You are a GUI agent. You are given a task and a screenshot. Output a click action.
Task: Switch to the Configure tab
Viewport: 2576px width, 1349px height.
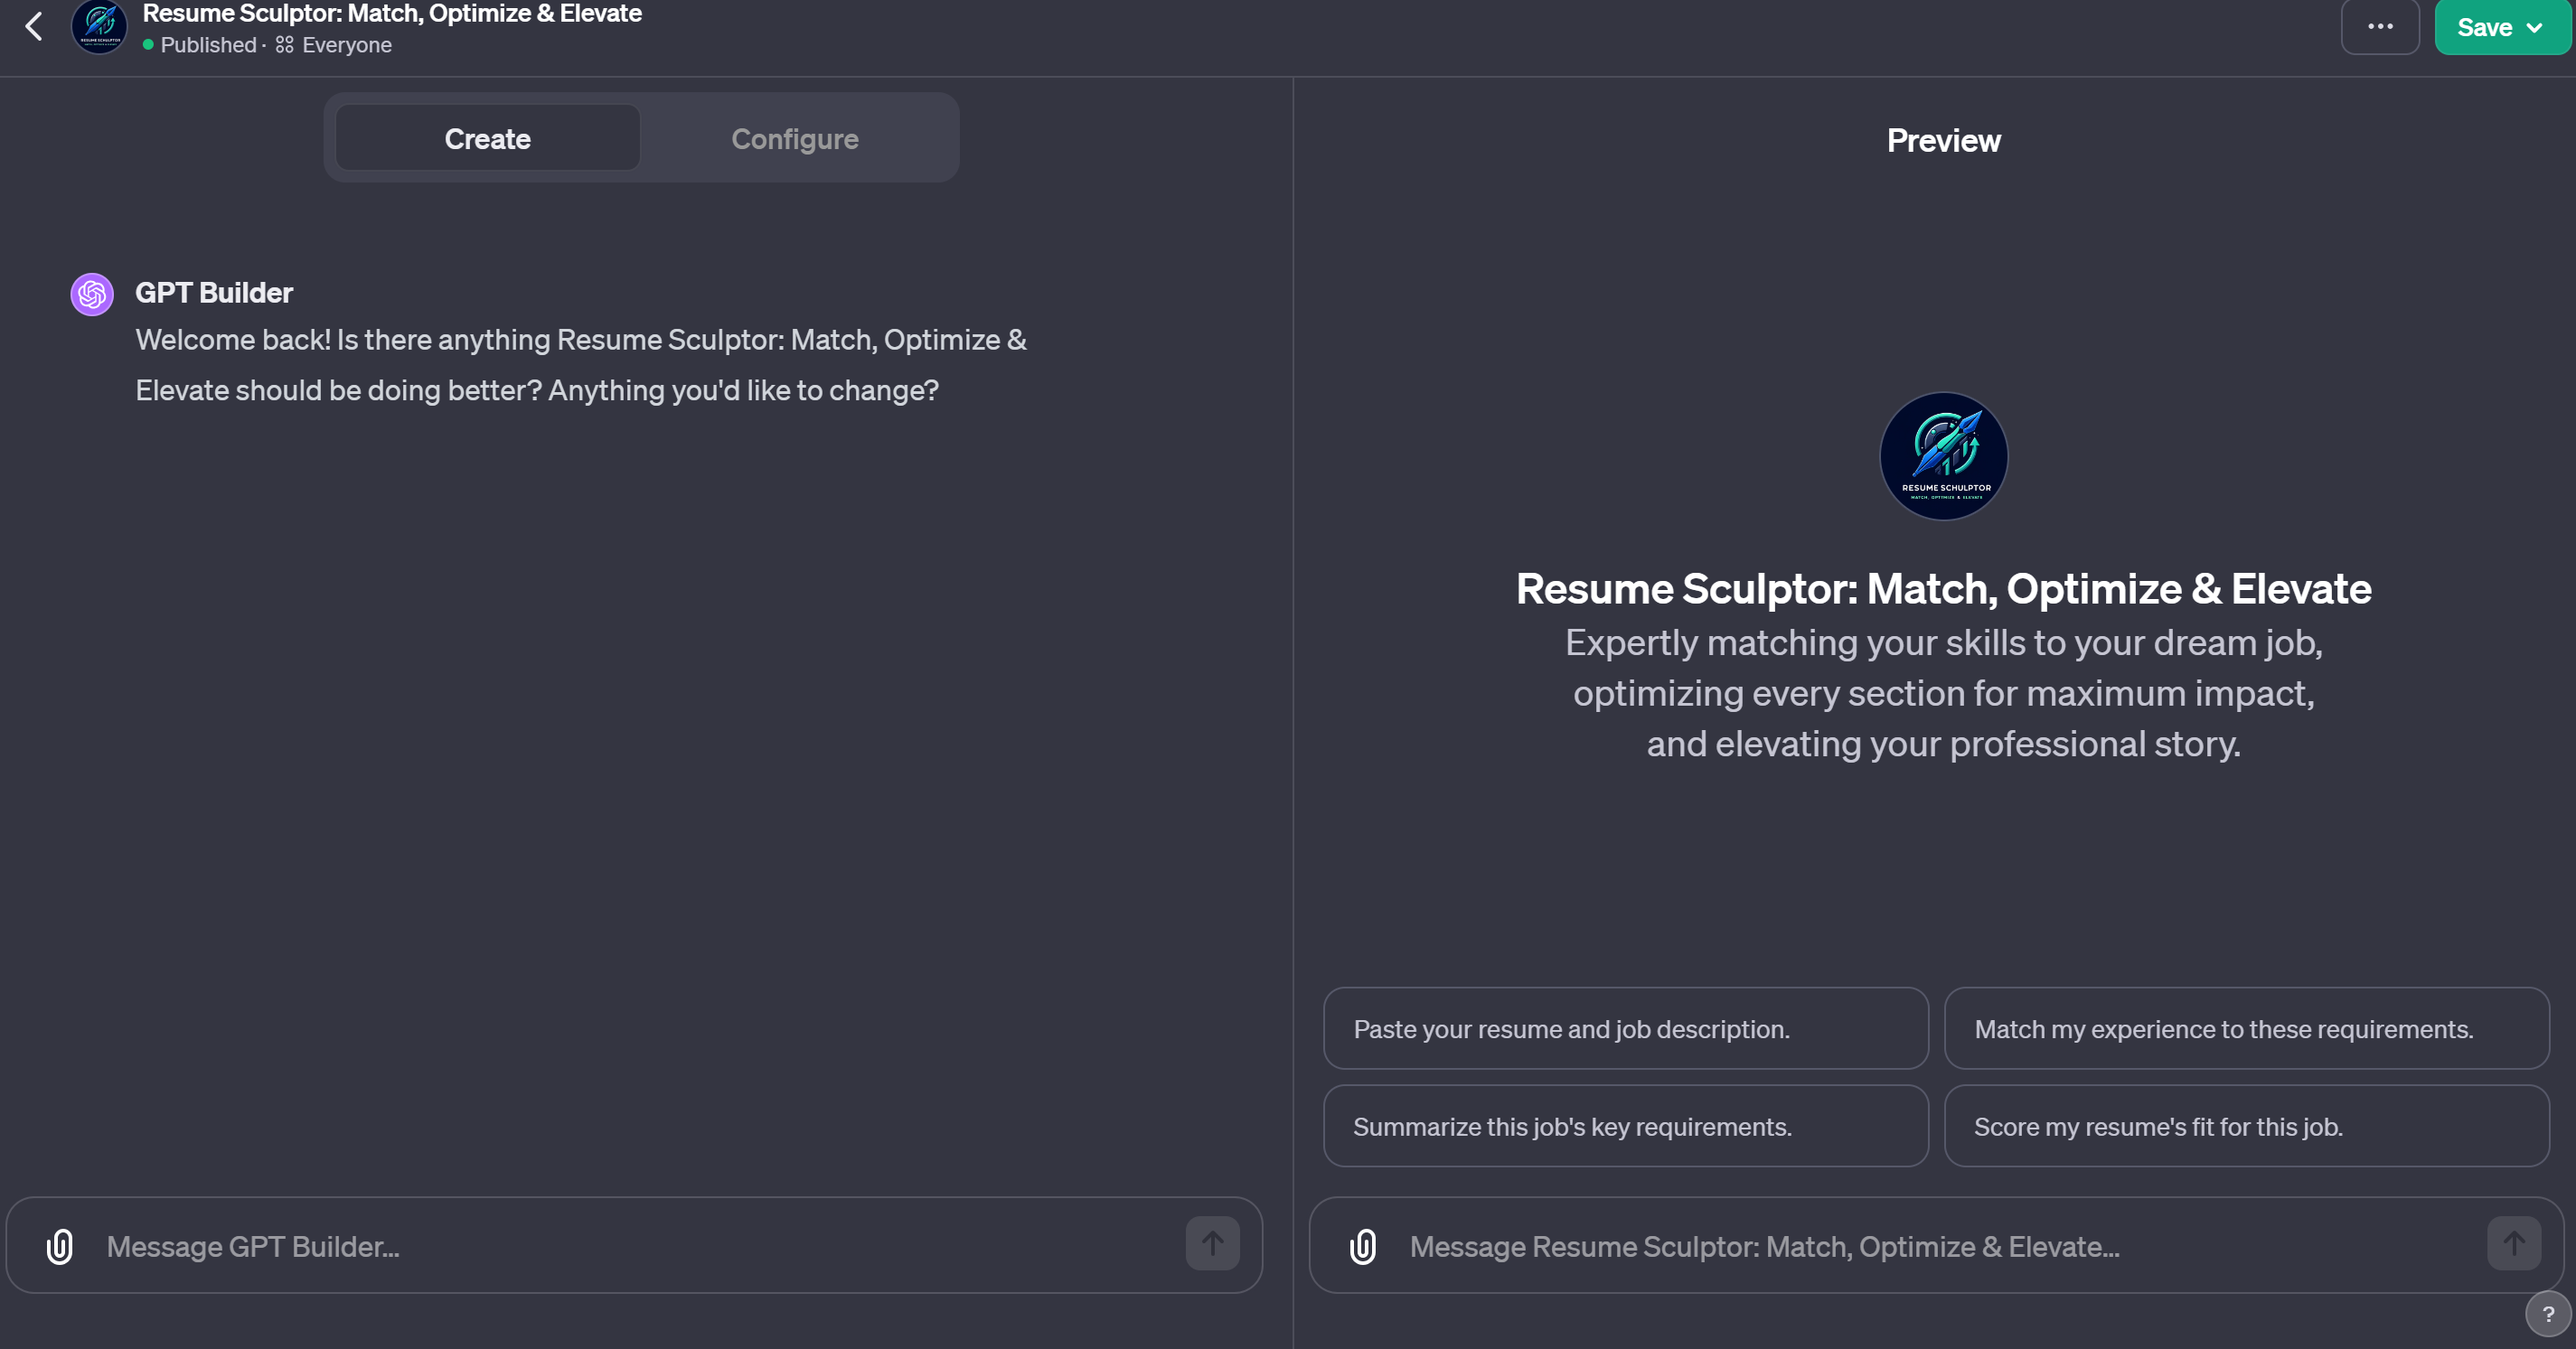[794, 139]
